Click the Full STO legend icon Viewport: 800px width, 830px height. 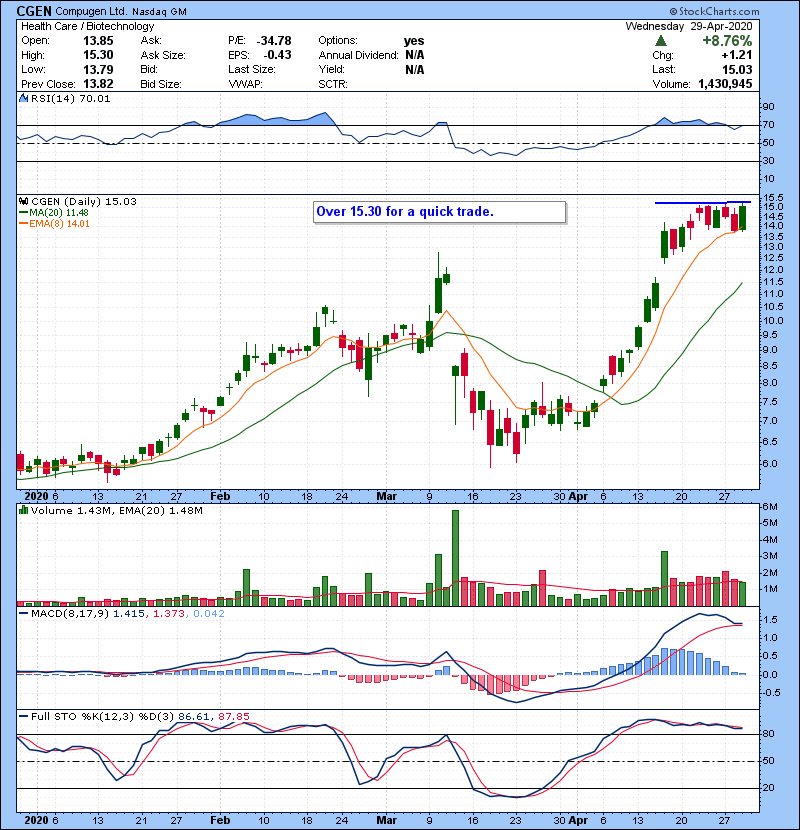pos(23,717)
